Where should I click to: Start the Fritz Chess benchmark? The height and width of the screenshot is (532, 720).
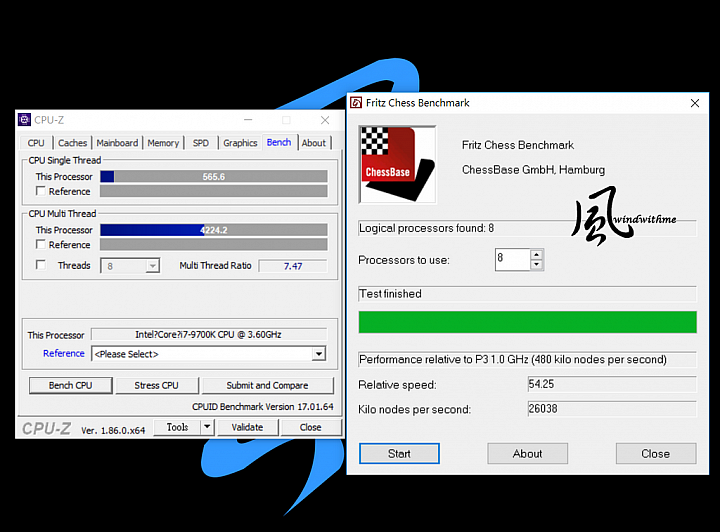(x=399, y=454)
